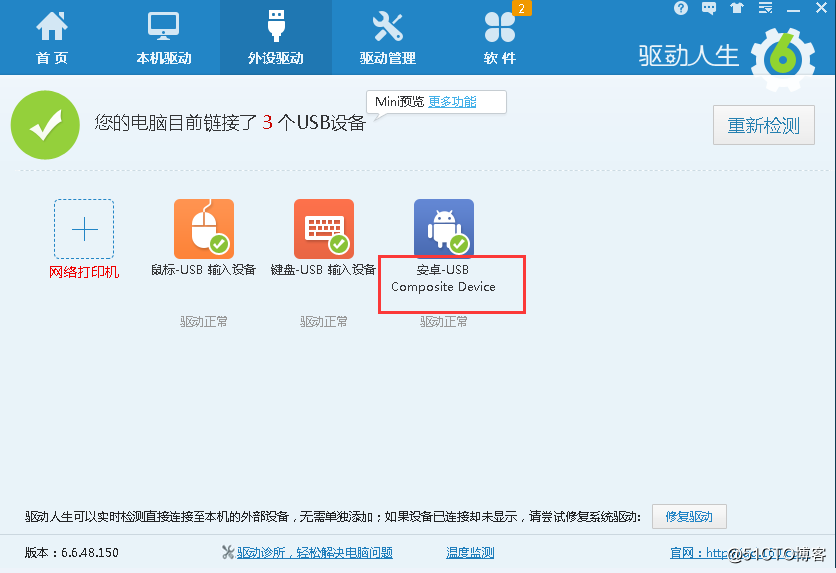
Task: Click the version text 6.6.48.150
Action: click(90, 553)
